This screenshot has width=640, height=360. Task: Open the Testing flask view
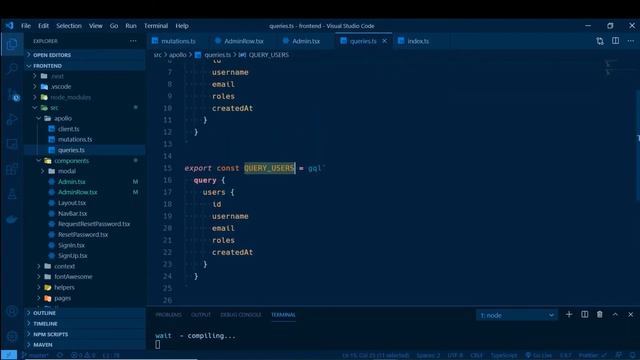(x=12, y=194)
